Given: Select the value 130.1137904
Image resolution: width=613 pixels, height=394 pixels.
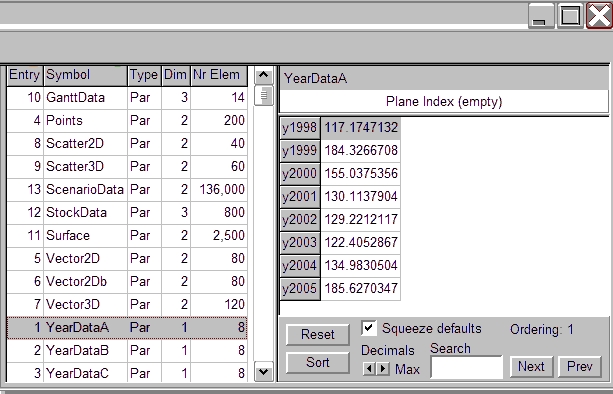Looking at the screenshot, I should point(360,197).
